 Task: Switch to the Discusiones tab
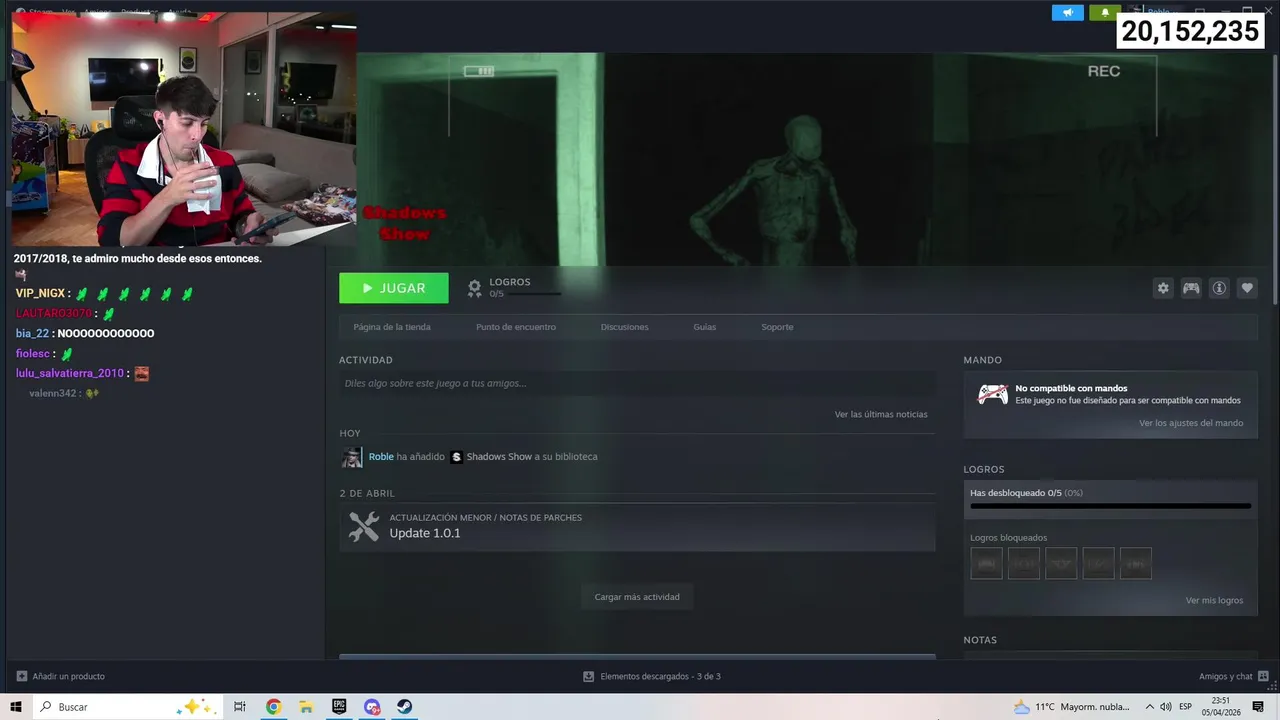625,327
